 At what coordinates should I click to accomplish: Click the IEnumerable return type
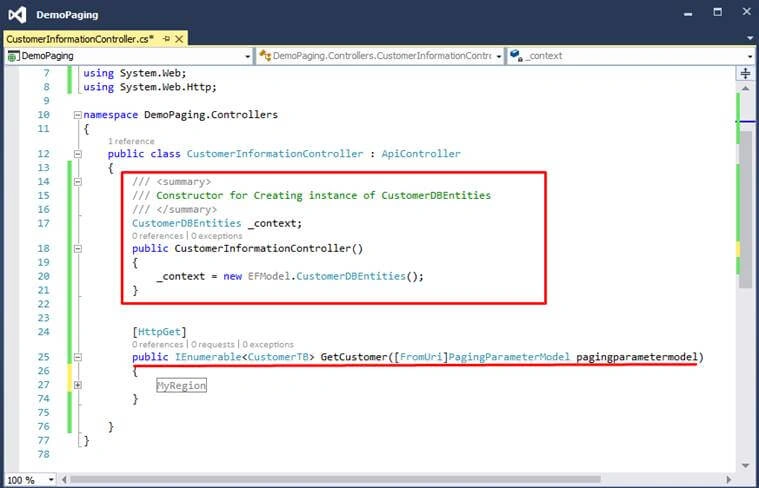point(208,357)
